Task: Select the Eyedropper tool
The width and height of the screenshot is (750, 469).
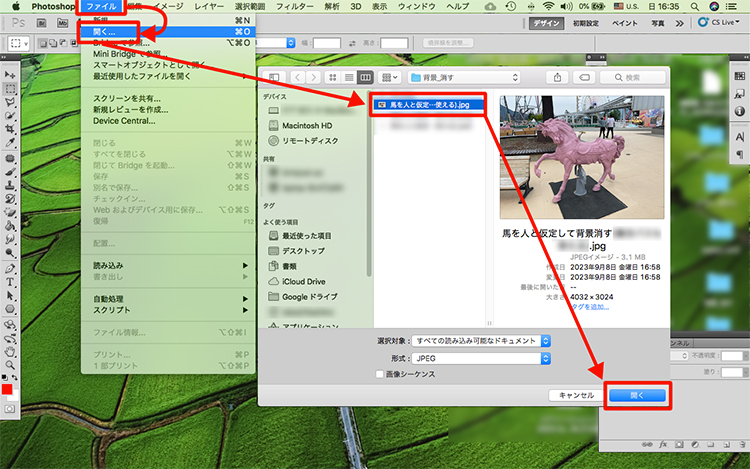Action: tap(10, 142)
